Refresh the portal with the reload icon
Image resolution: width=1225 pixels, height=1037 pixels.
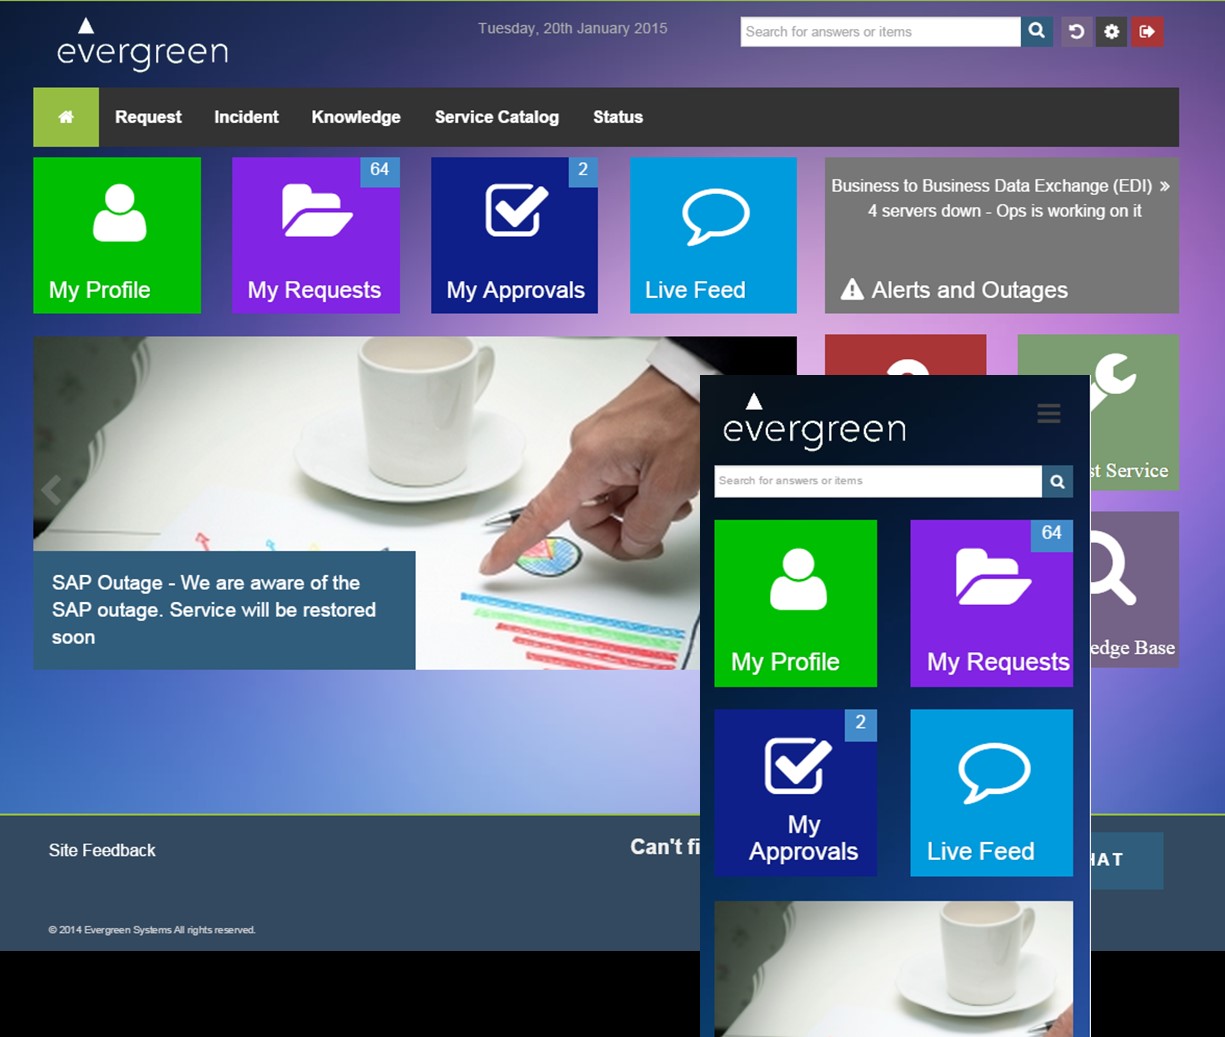[x=1076, y=31]
